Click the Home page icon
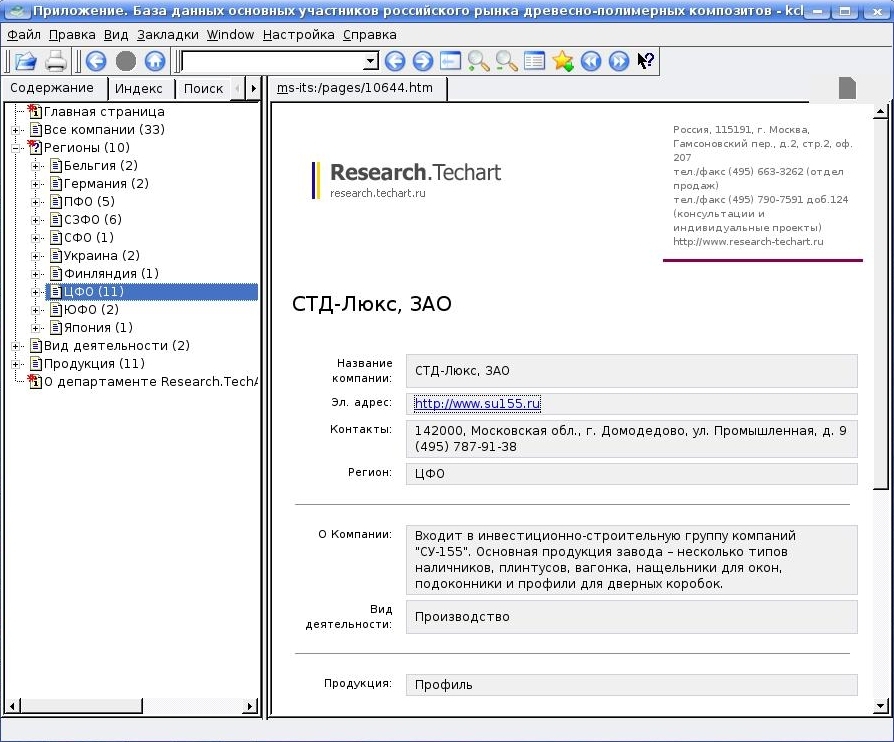This screenshot has width=894, height=742. pos(155,61)
